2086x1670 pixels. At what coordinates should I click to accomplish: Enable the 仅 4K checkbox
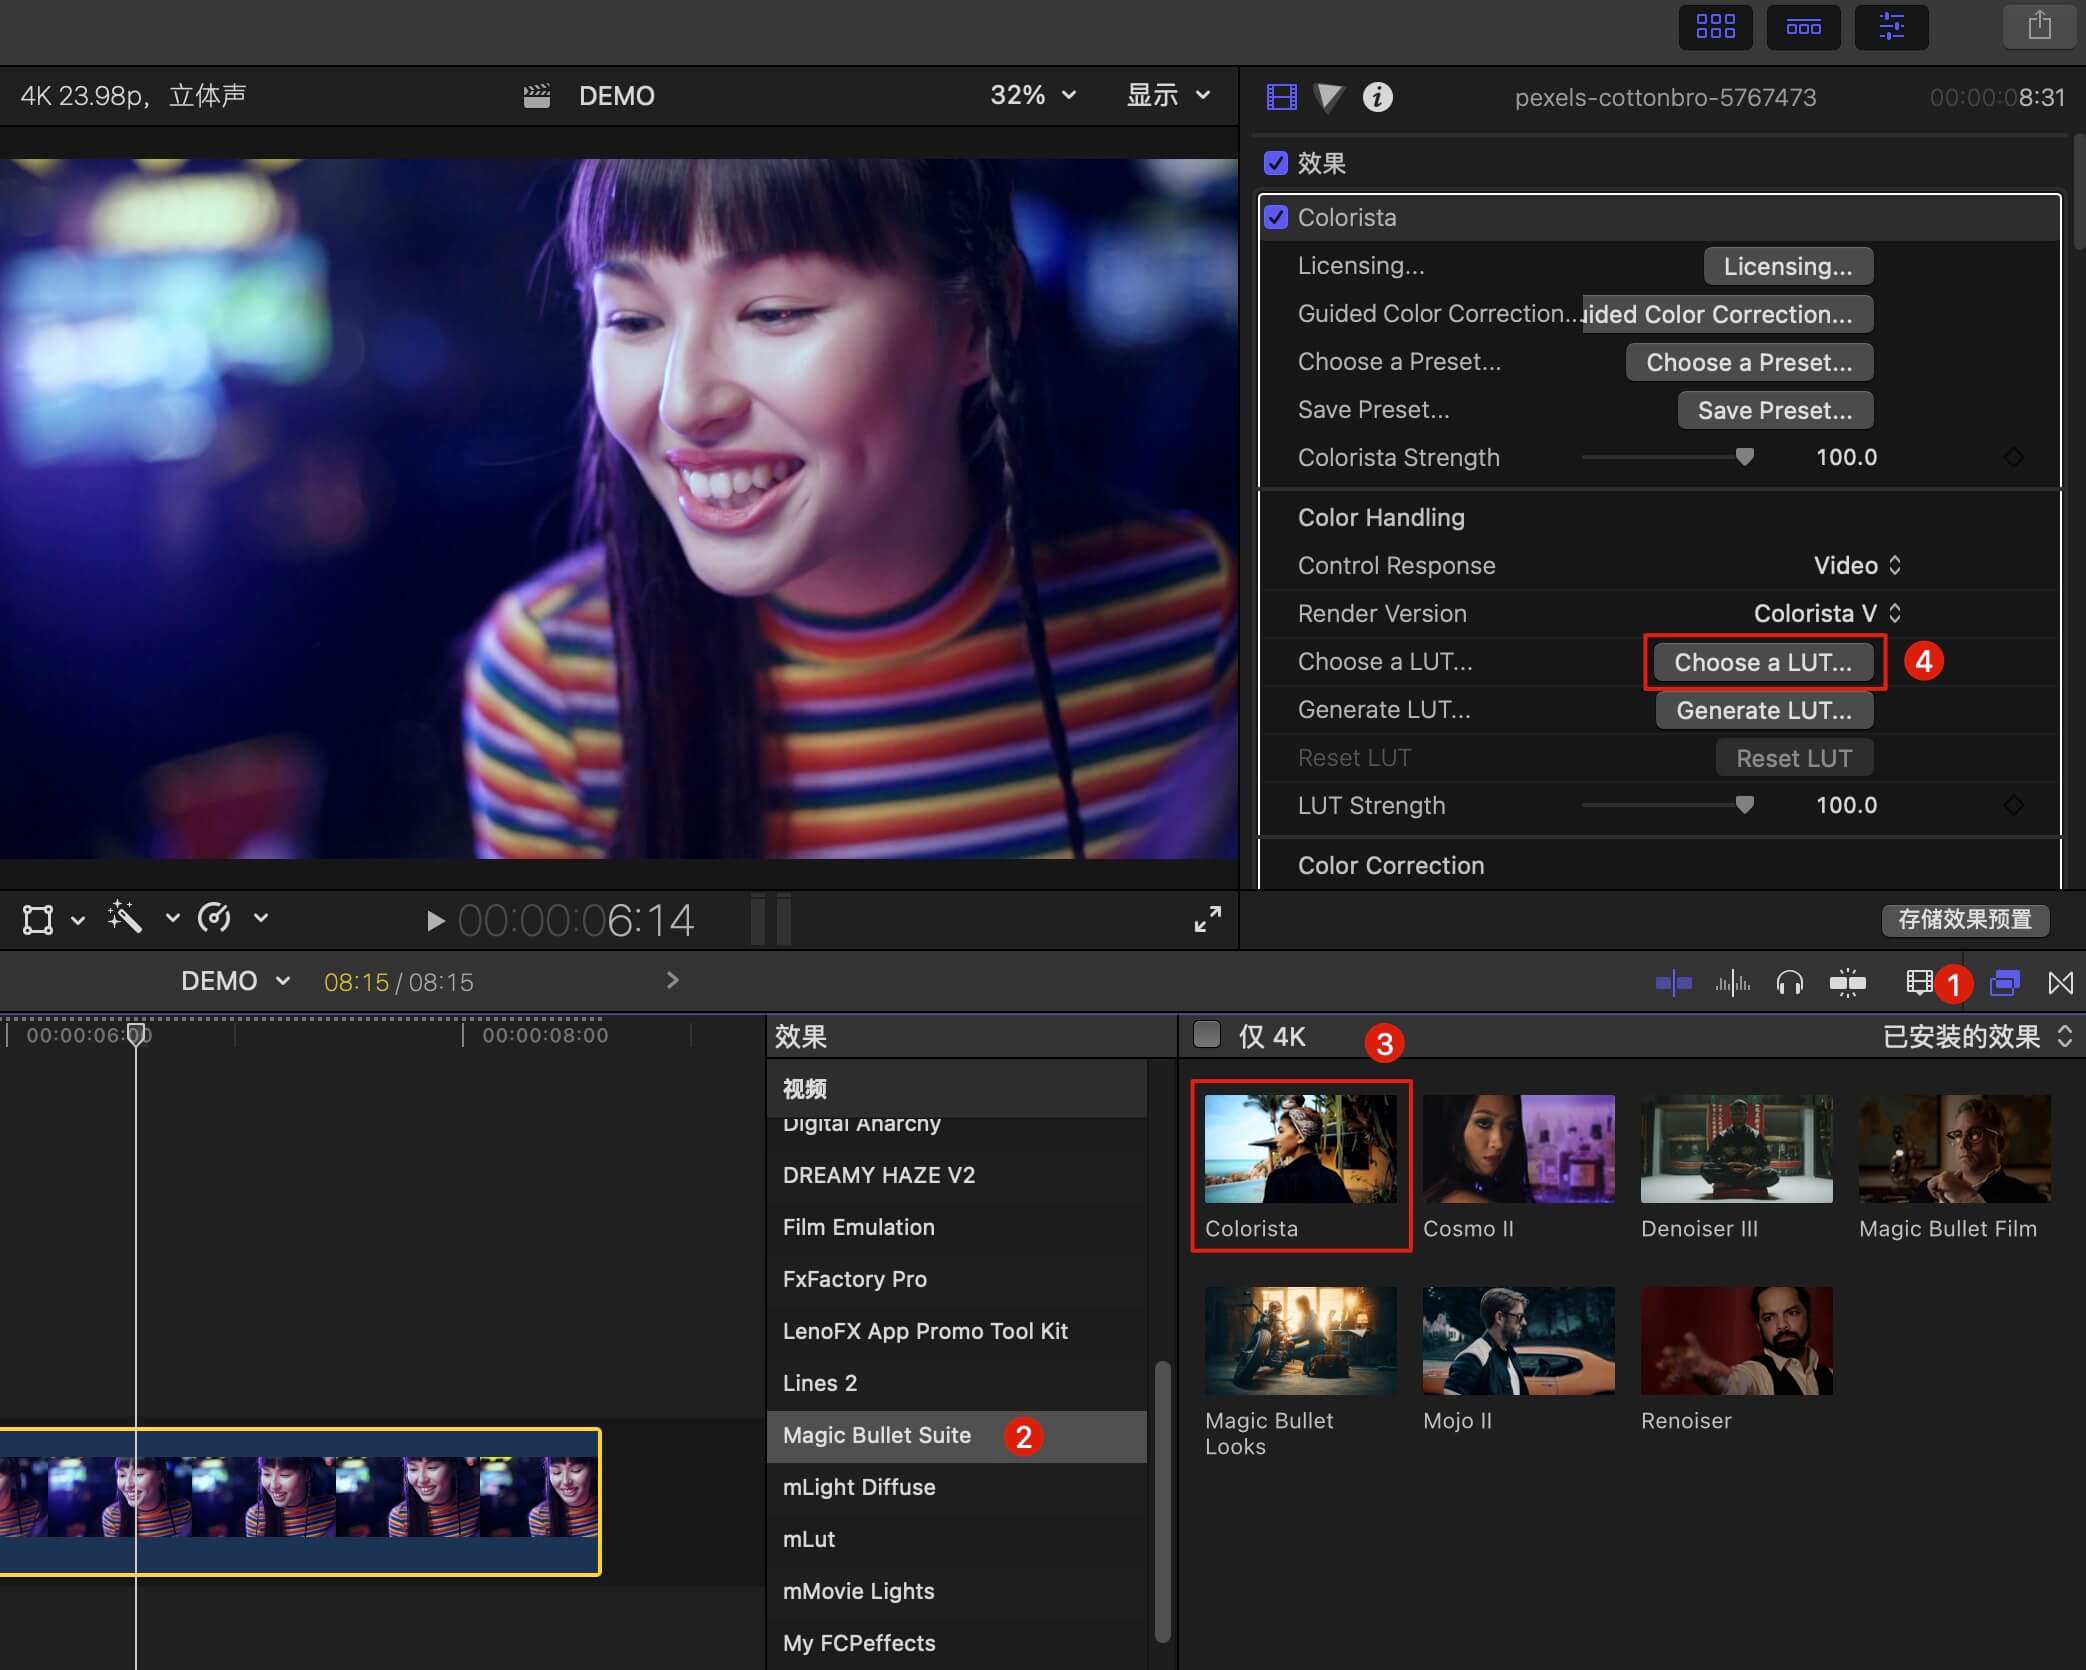pyautogui.click(x=1207, y=1035)
